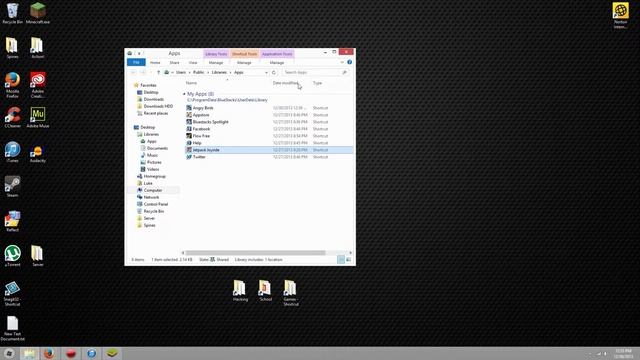Open the recent locations dropdown arrow
The image size is (640, 360).
coord(151,72)
